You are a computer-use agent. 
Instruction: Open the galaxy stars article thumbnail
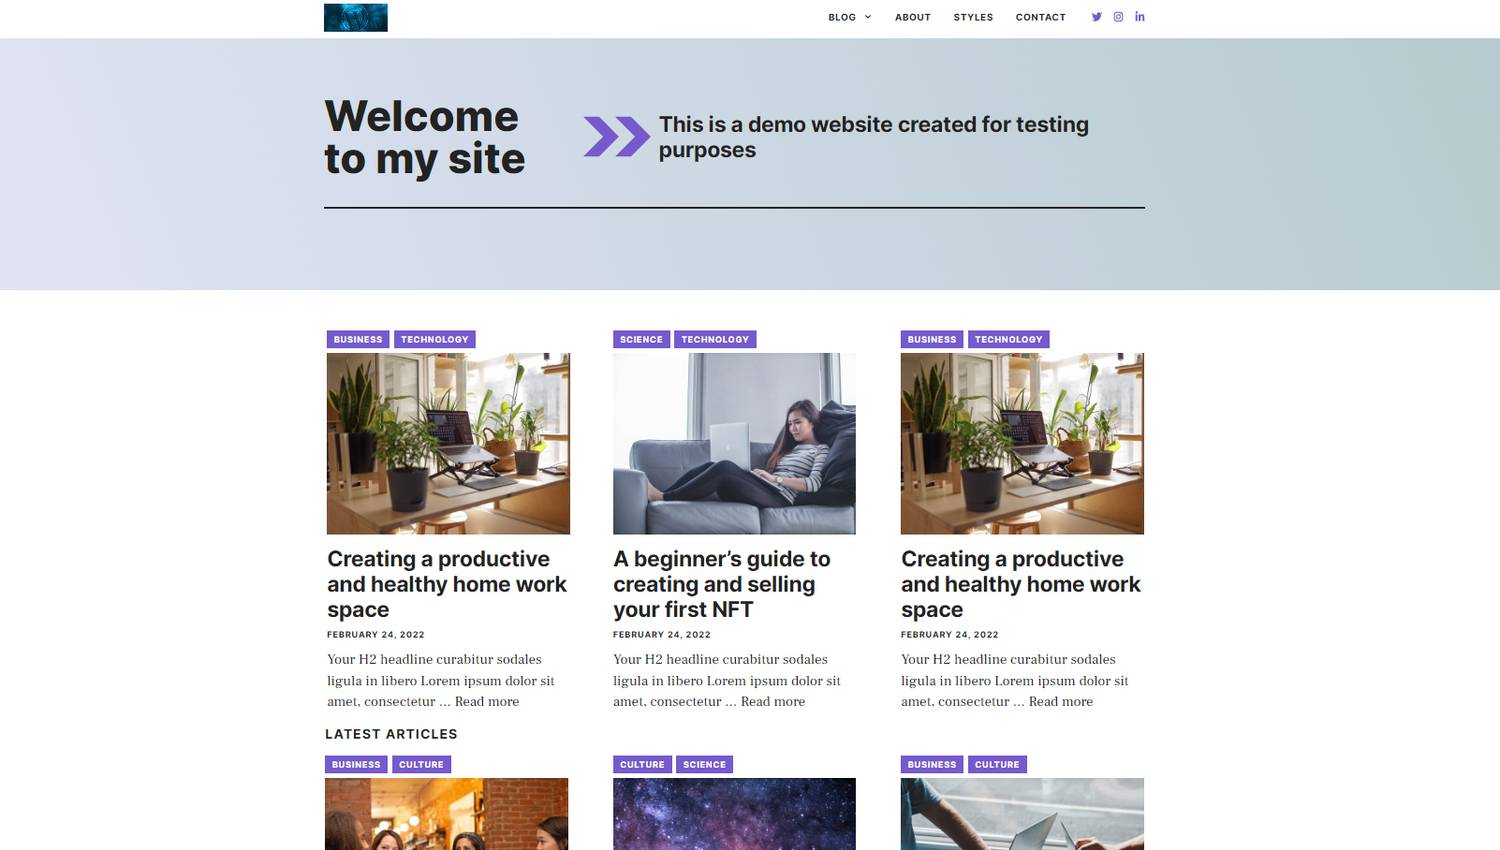tap(734, 814)
